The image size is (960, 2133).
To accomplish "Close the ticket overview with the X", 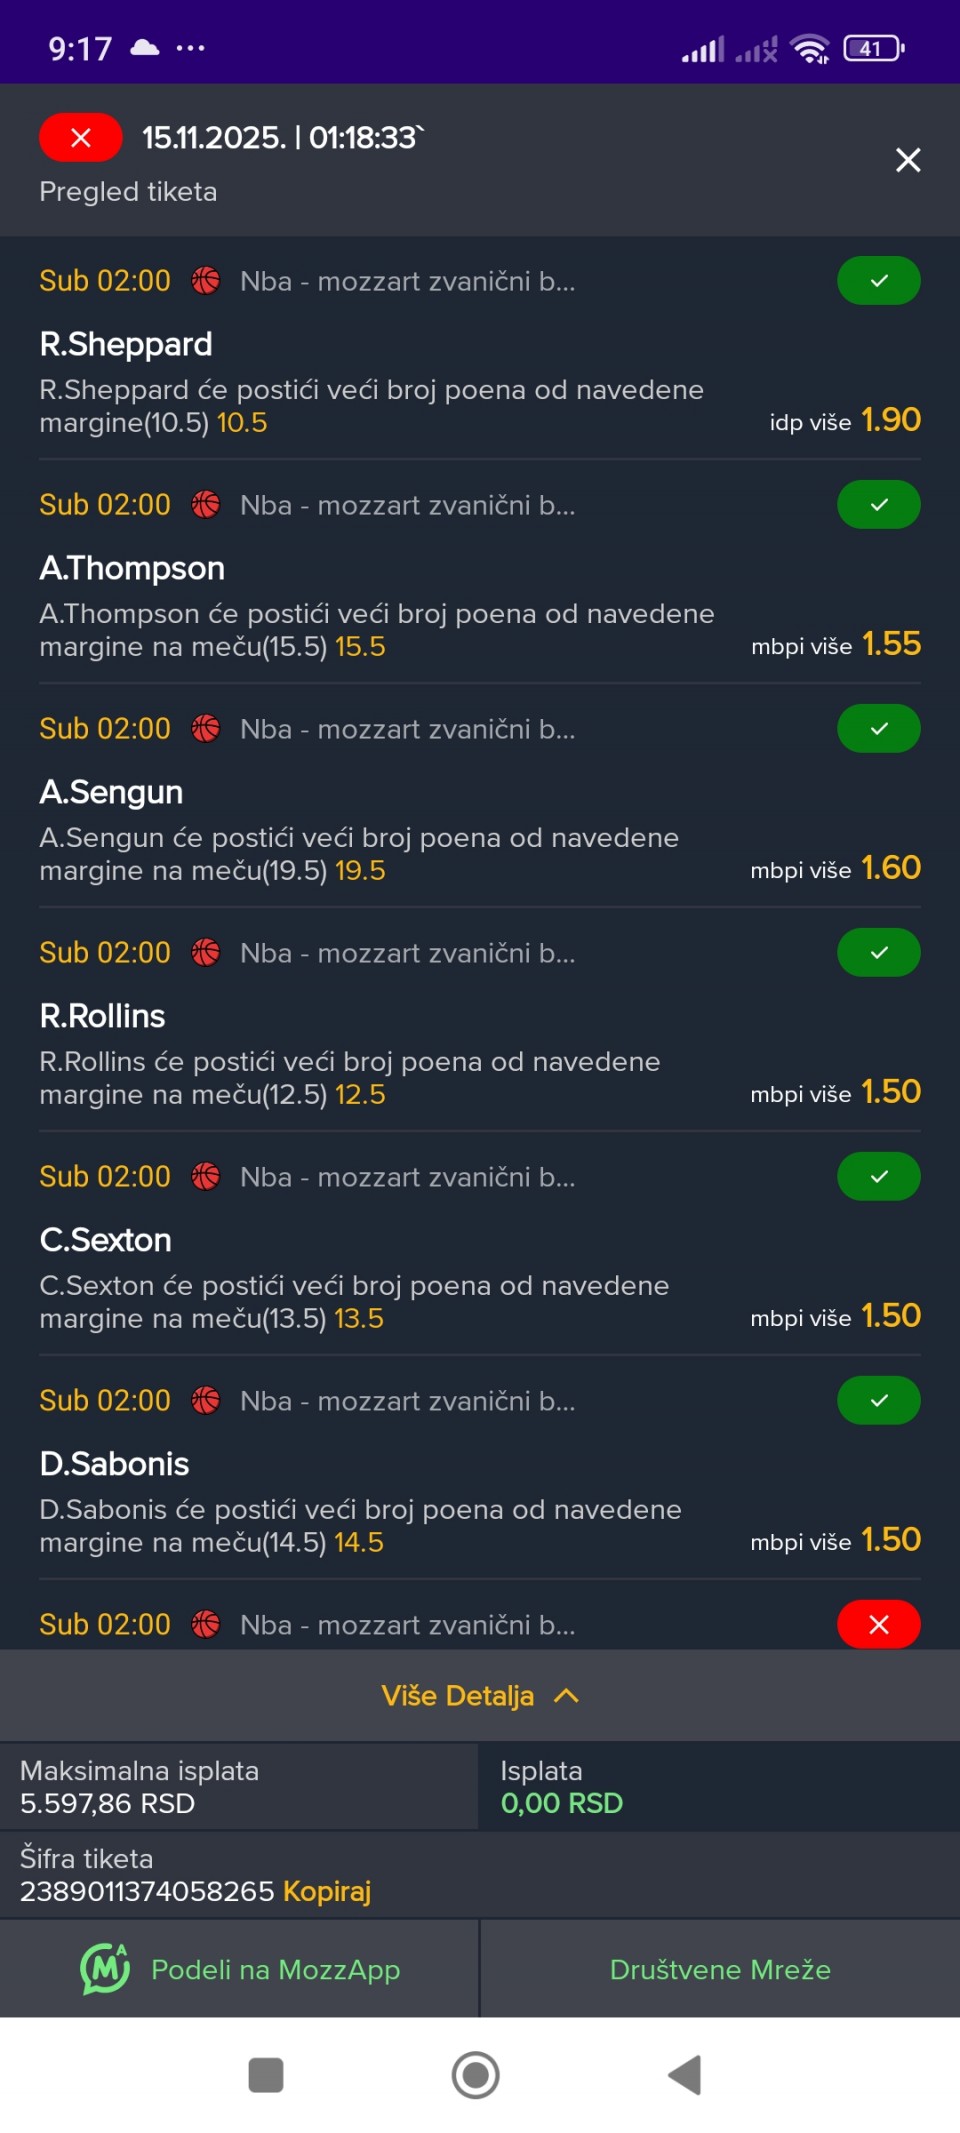I will (907, 160).
